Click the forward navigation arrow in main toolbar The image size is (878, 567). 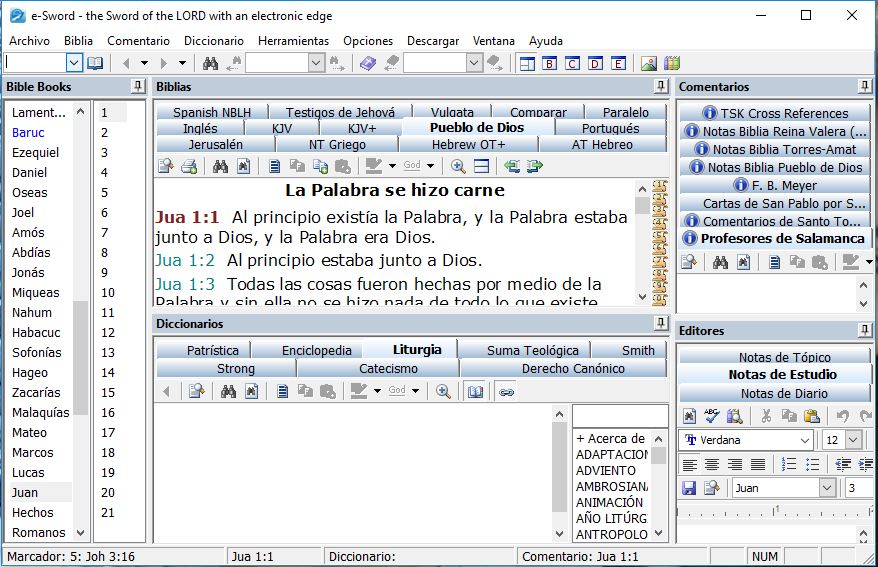(x=164, y=63)
